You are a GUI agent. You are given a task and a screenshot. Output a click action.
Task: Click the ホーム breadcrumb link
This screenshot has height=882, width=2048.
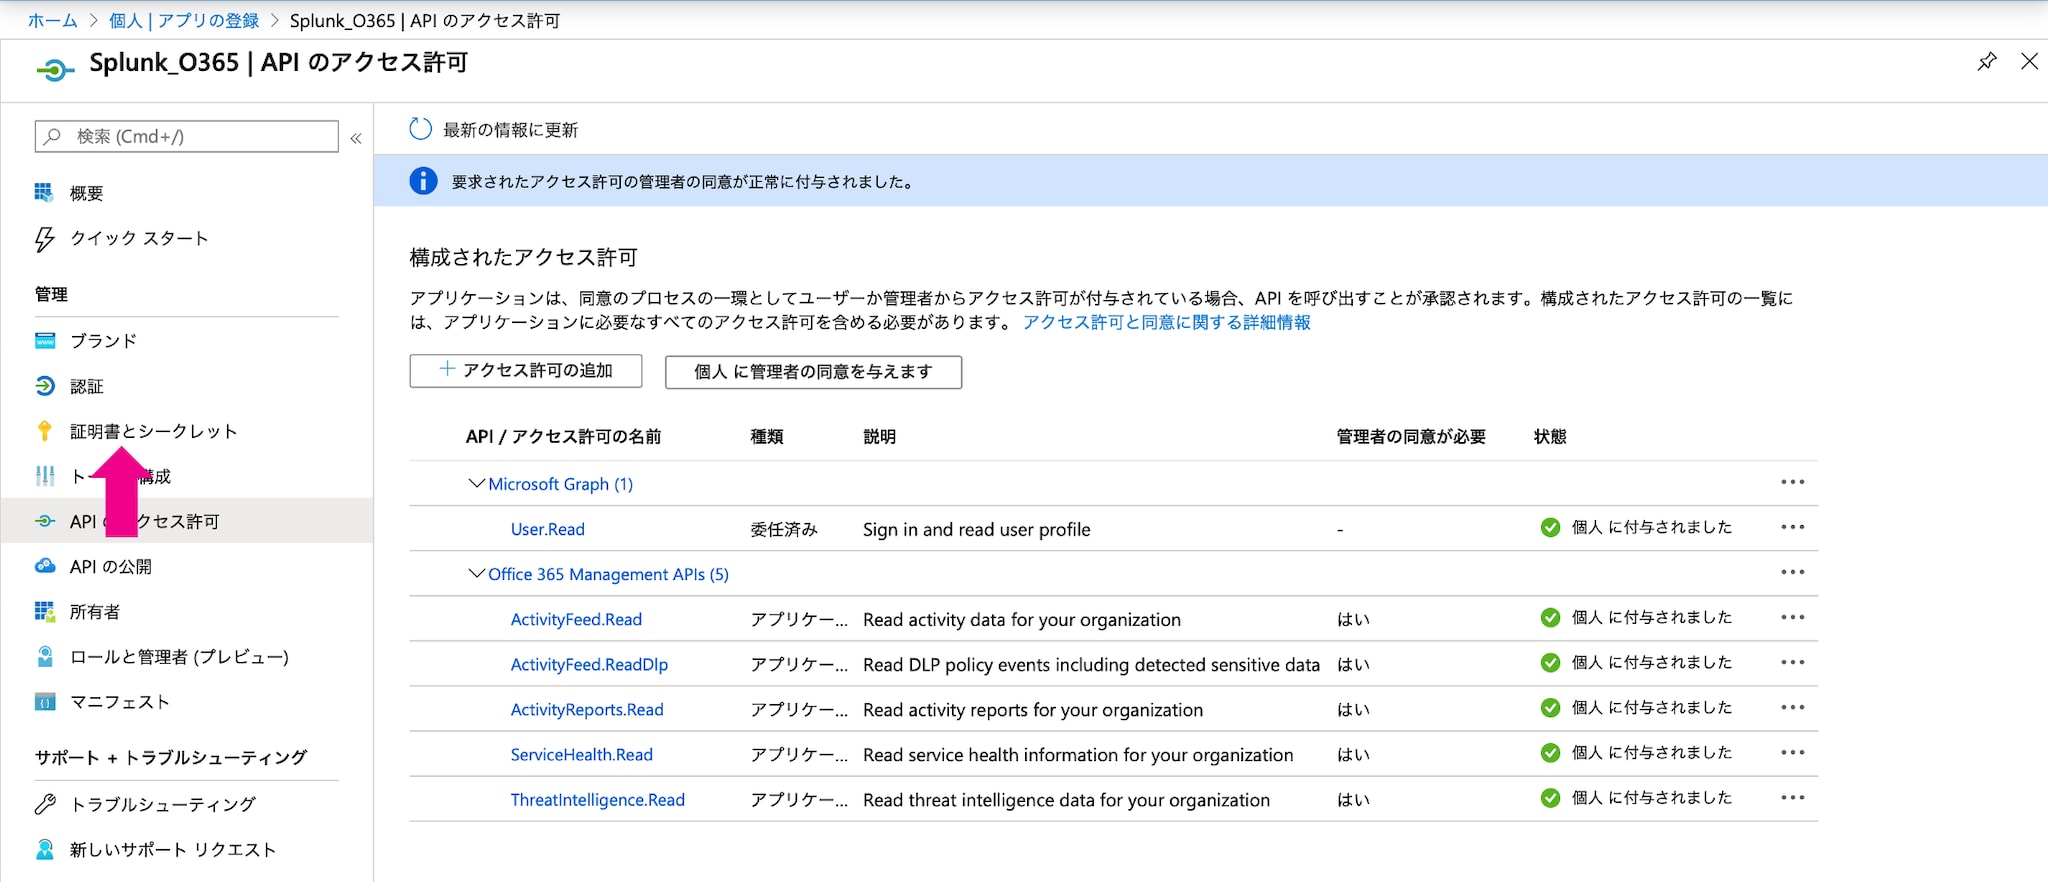tap(52, 20)
